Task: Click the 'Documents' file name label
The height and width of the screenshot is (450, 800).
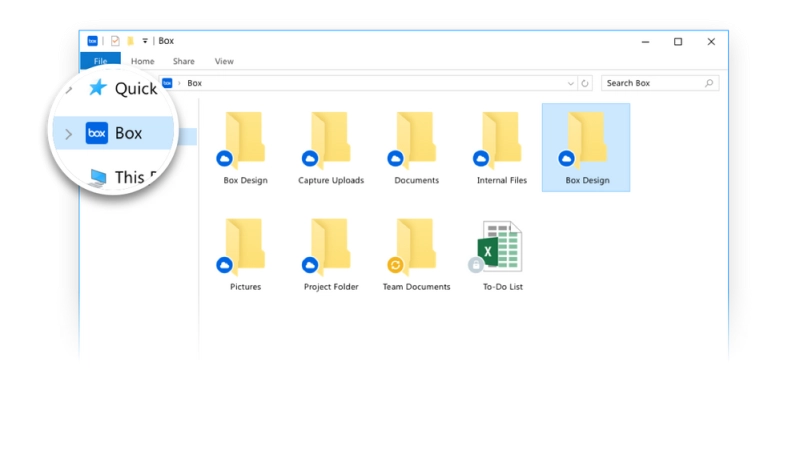Action: (x=416, y=180)
